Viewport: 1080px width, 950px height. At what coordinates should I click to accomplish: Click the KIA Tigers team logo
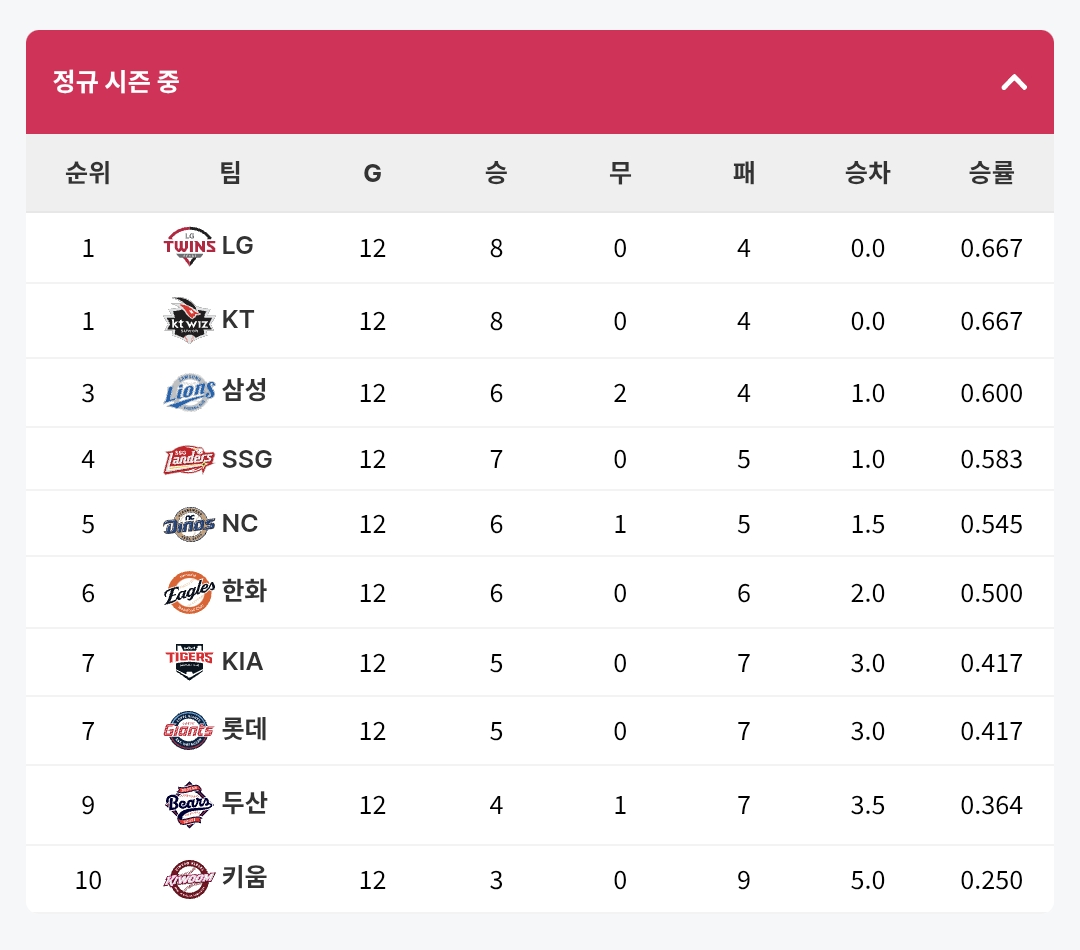189,662
